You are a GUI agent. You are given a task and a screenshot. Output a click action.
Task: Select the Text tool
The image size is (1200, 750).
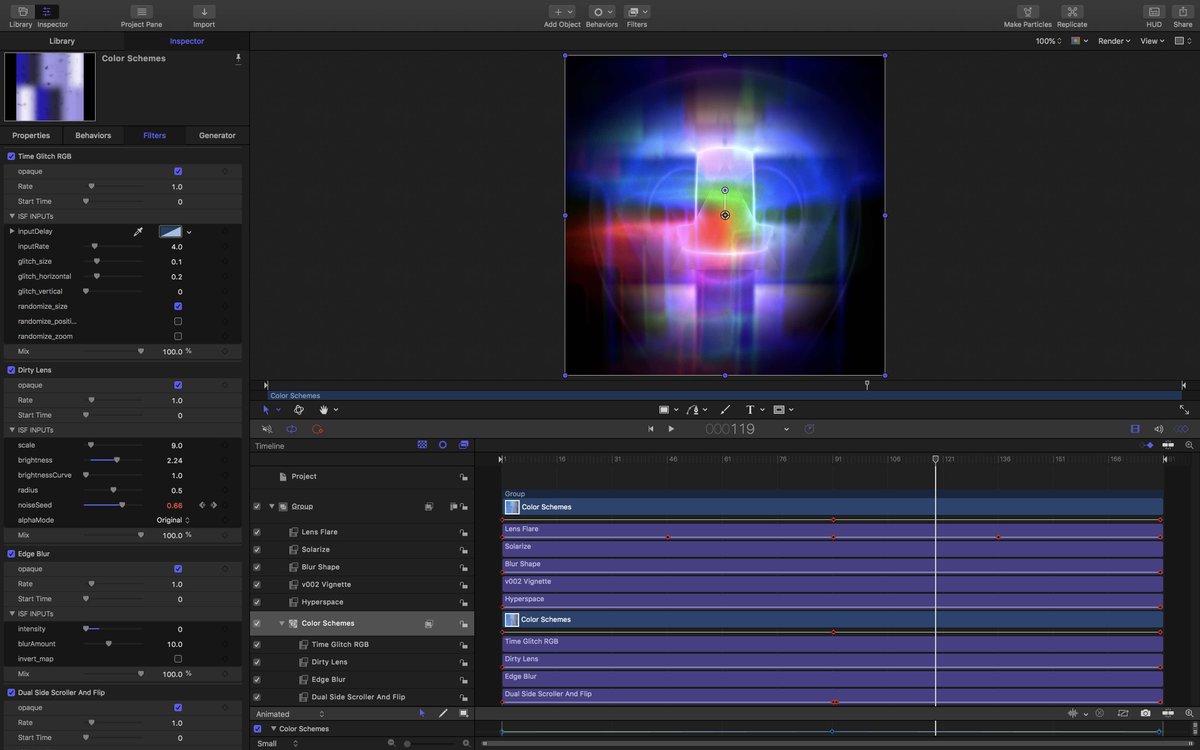[750, 409]
